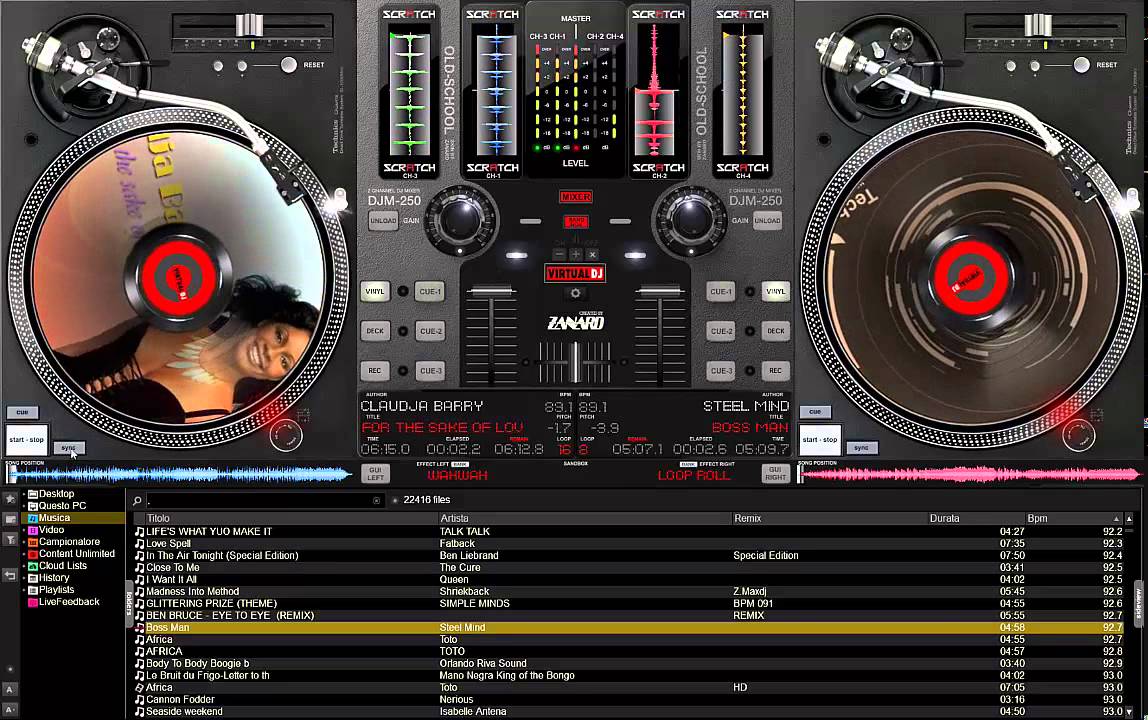Expand the History tree node
The height and width of the screenshot is (720, 1148).
[x=23, y=578]
